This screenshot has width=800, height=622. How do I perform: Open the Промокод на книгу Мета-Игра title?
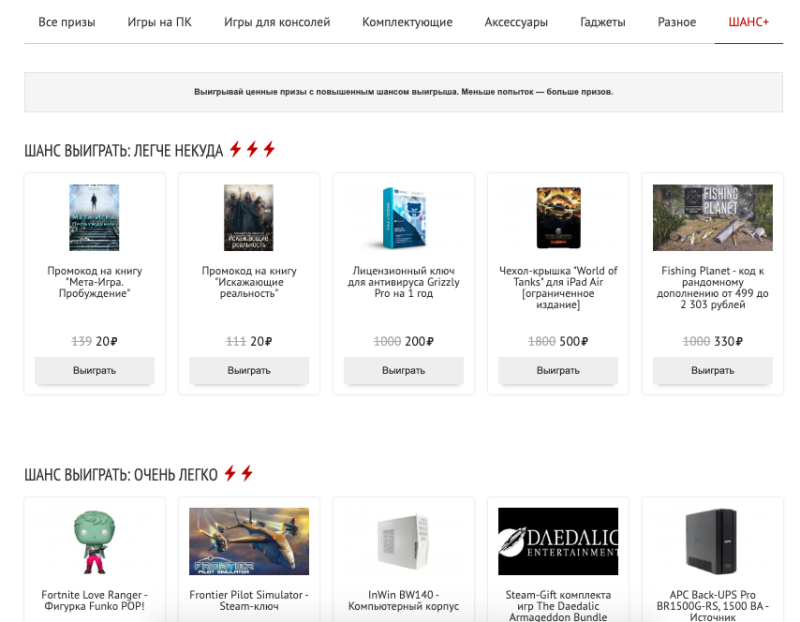[94, 282]
